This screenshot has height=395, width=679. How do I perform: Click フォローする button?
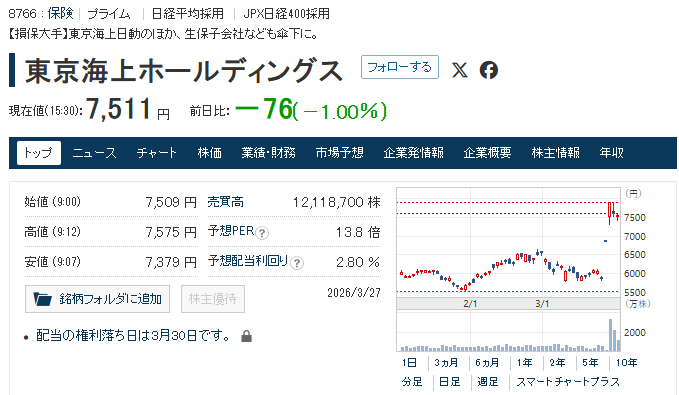(400, 67)
